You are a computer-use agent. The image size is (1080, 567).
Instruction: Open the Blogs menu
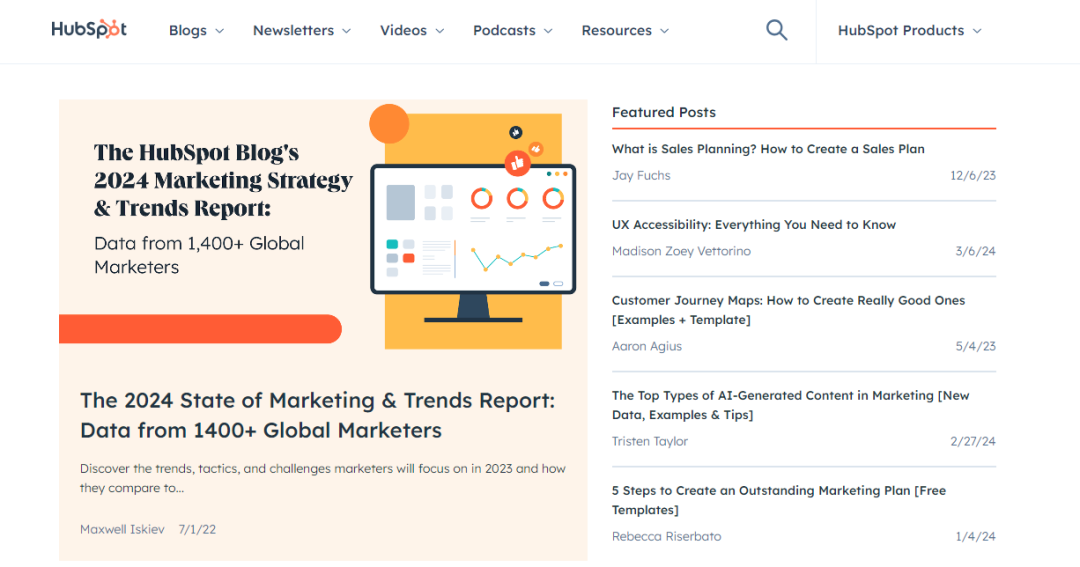click(x=196, y=30)
